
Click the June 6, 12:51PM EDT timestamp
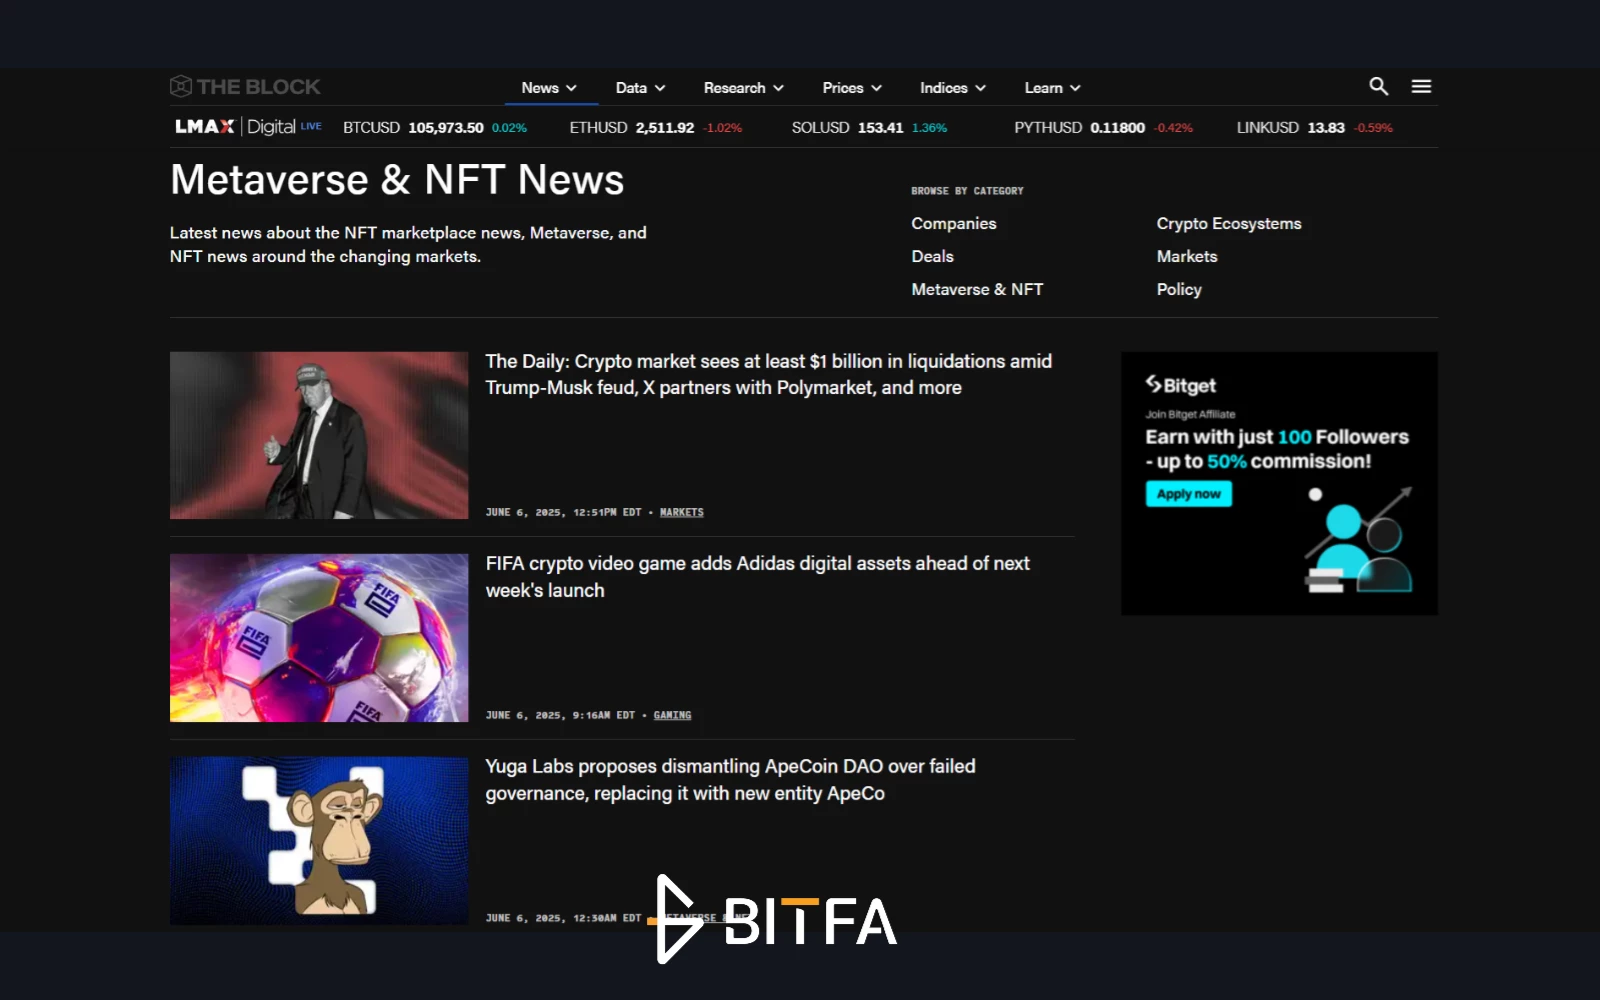(x=563, y=512)
